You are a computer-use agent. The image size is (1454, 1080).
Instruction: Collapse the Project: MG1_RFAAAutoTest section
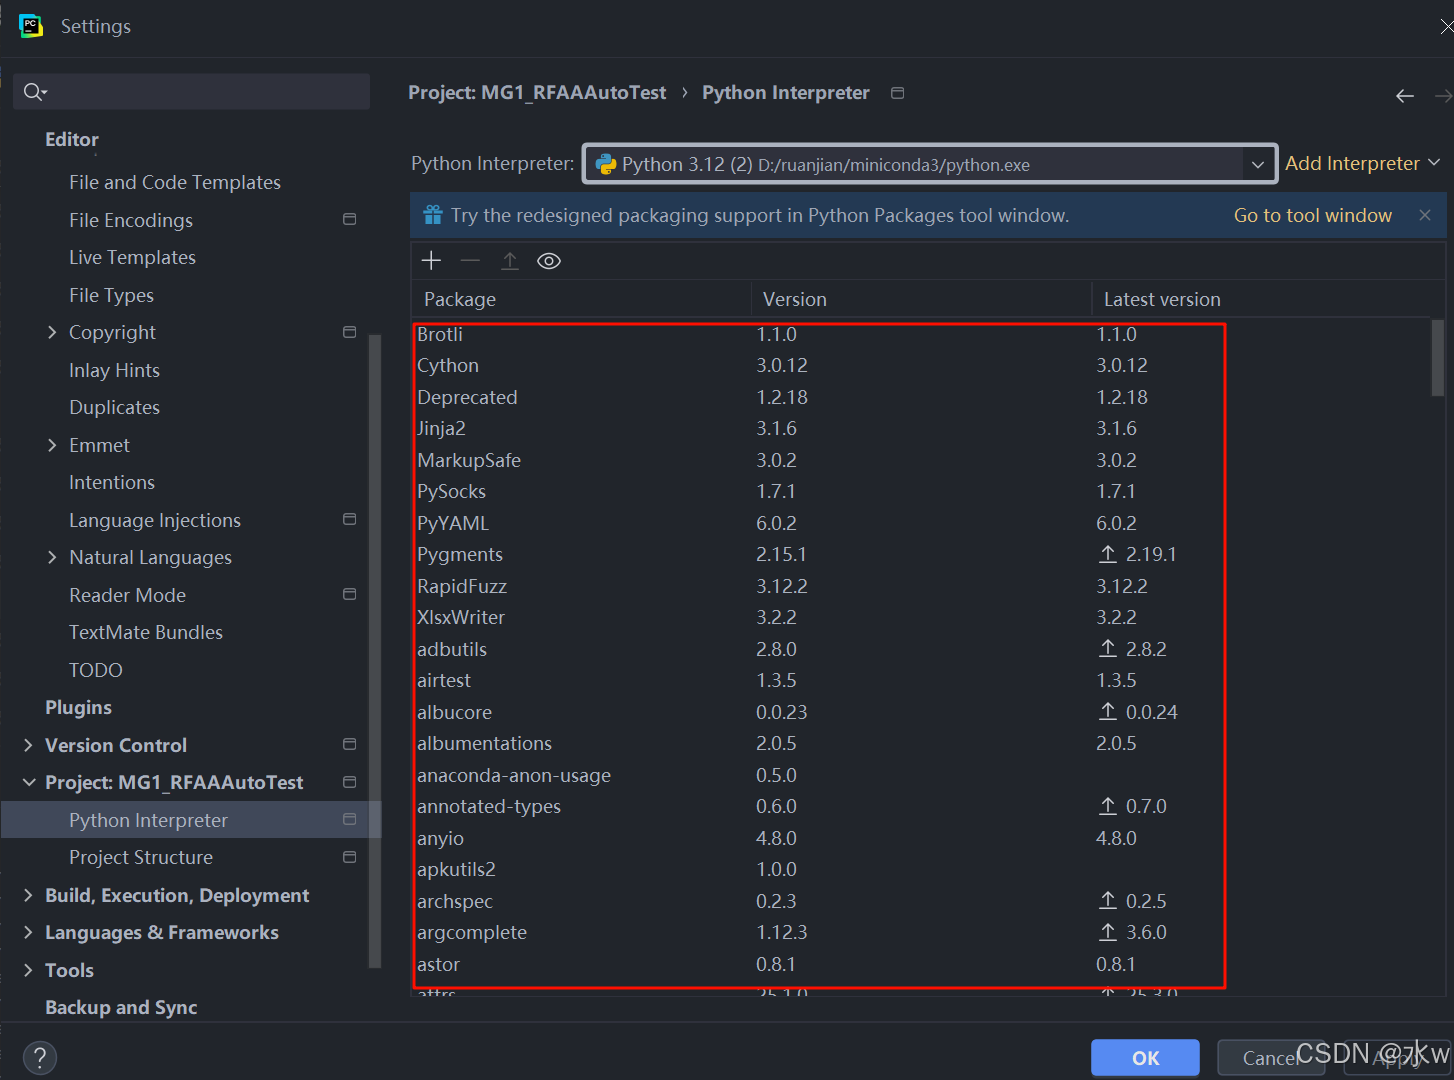coord(28,782)
